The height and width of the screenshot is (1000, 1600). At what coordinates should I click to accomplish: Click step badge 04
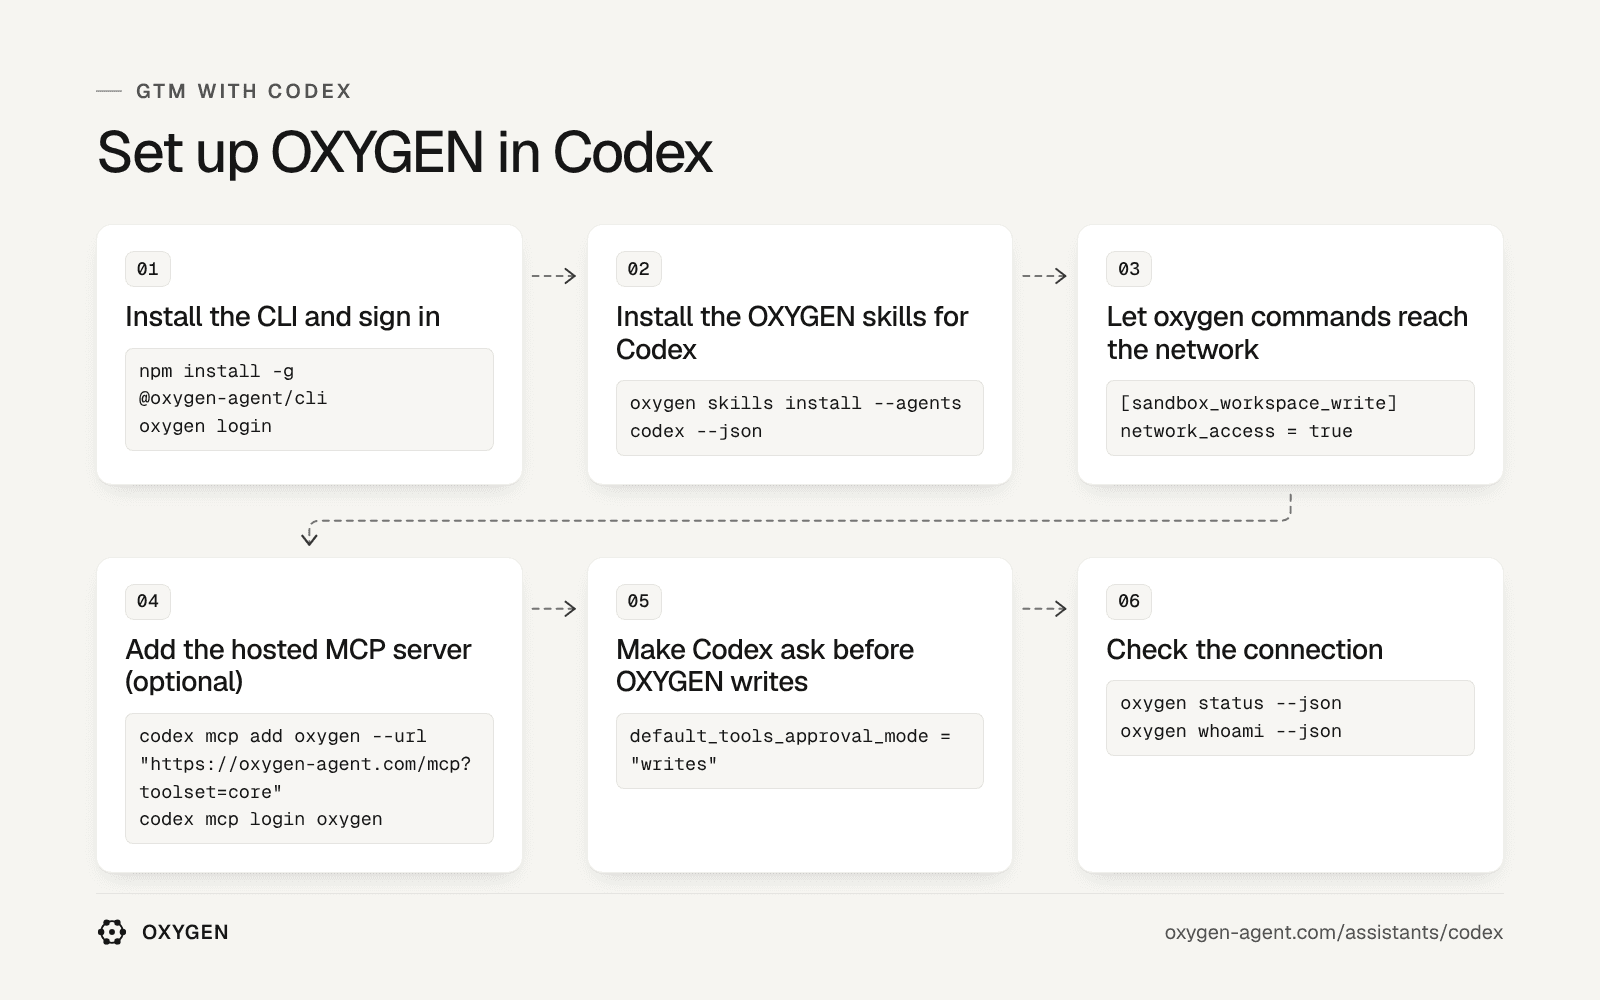[148, 601]
